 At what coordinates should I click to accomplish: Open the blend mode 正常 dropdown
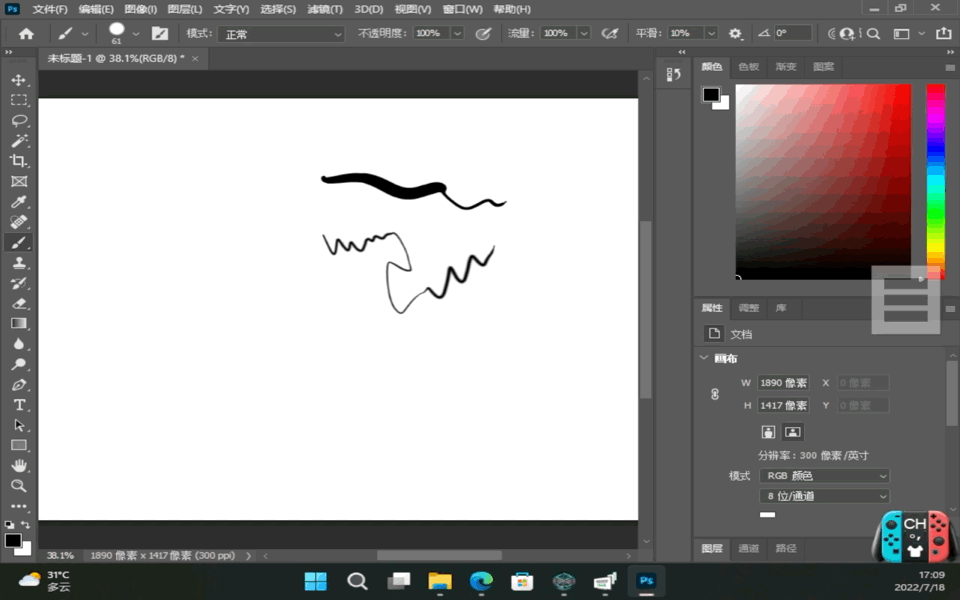coord(281,34)
